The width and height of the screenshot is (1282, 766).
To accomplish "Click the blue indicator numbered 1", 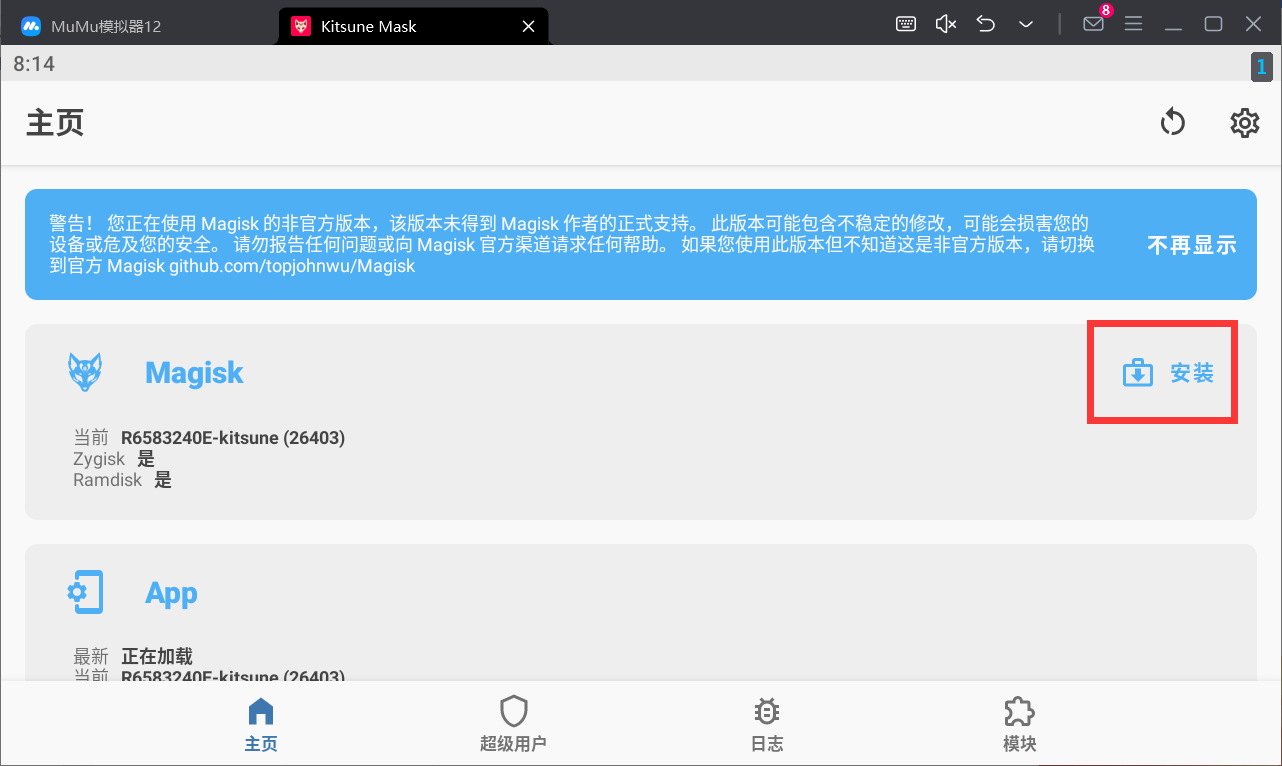I will point(1261,67).
